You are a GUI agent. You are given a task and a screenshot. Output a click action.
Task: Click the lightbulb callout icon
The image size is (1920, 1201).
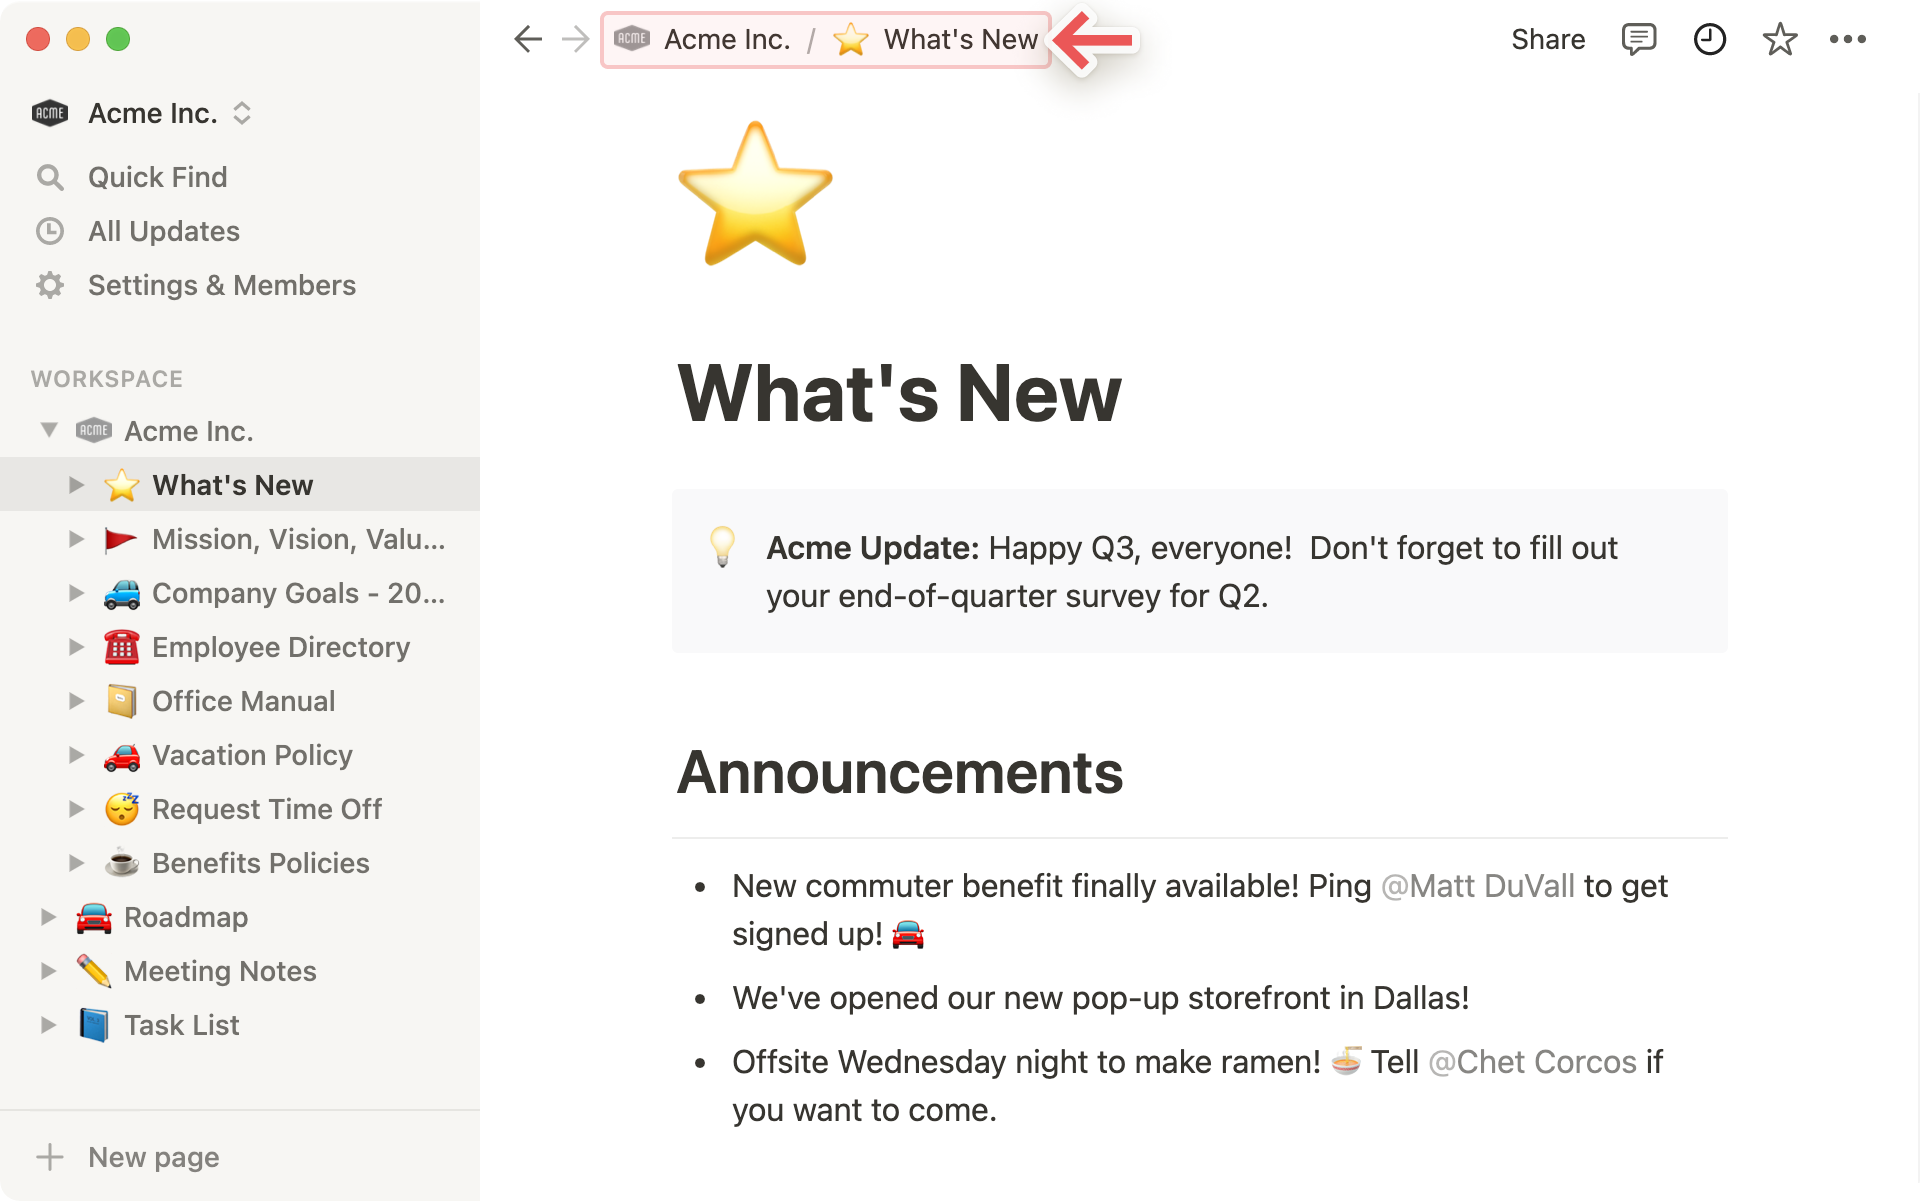pyautogui.click(x=722, y=547)
